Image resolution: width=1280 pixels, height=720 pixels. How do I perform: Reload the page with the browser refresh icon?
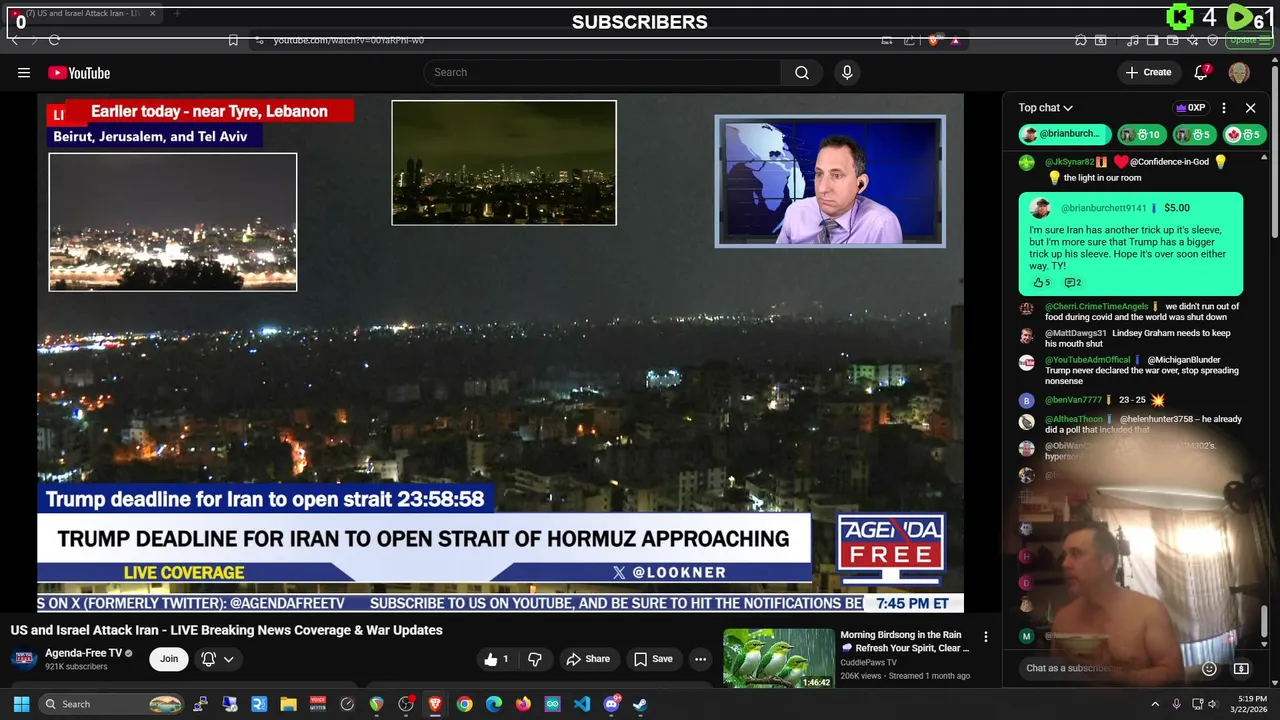[54, 40]
